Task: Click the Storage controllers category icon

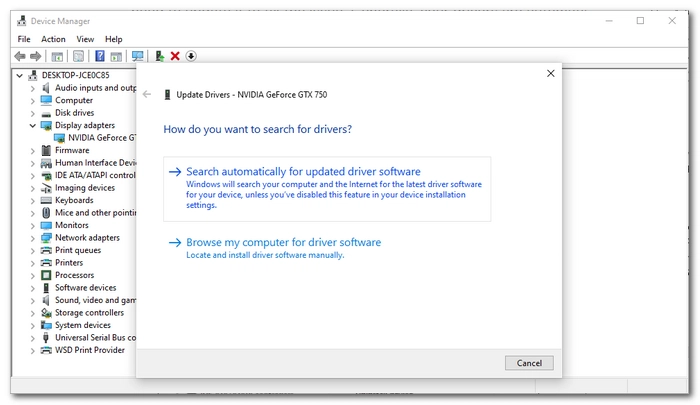Action: [x=46, y=313]
